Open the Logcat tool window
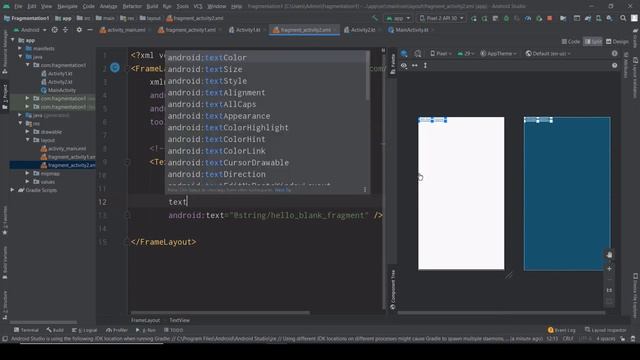The height and width of the screenshot is (360, 640). point(84,330)
